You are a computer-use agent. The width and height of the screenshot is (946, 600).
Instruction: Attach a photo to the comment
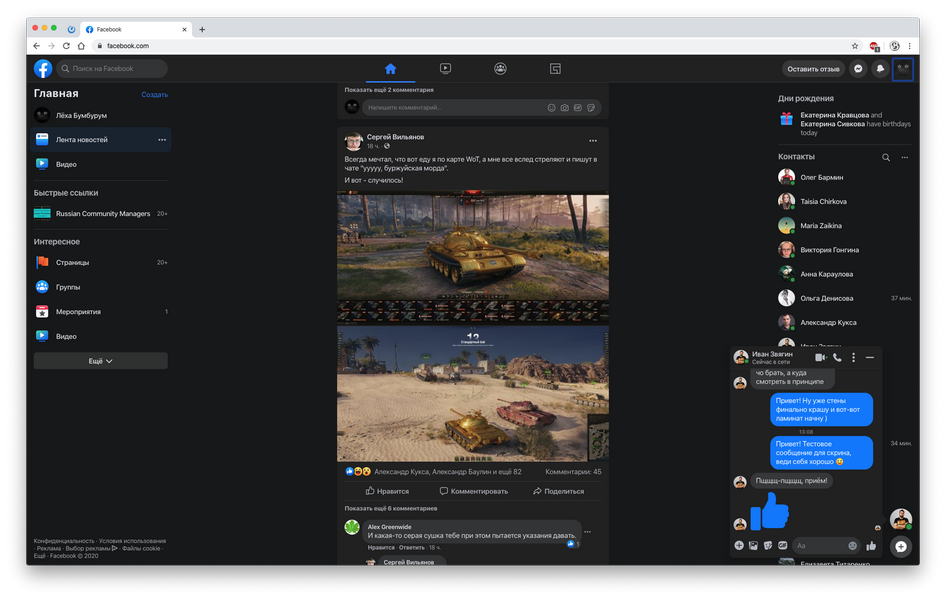coord(565,107)
